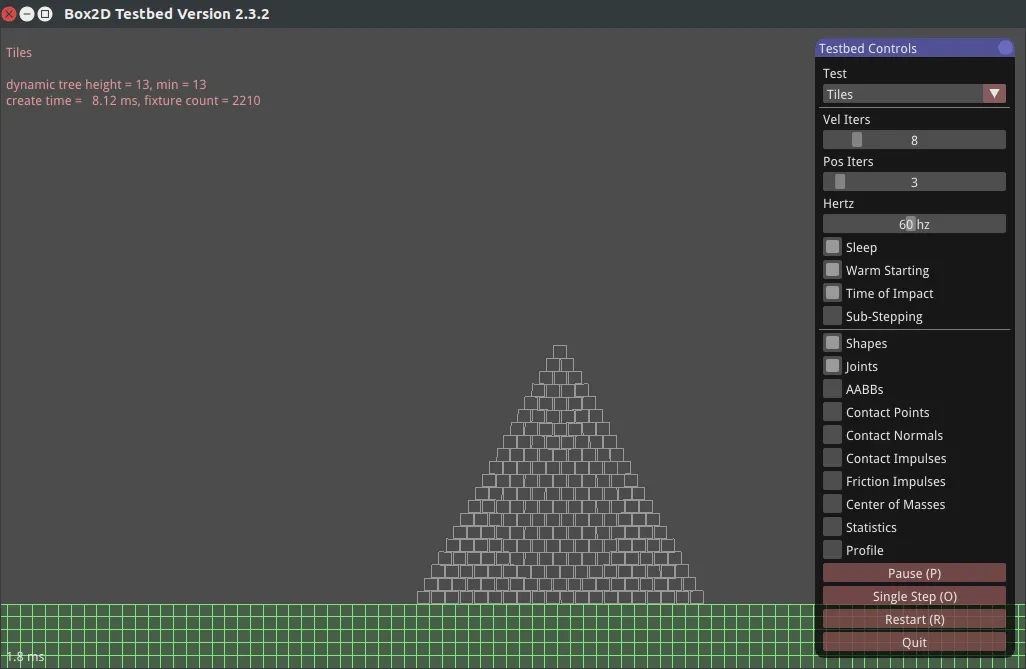The height and width of the screenshot is (669, 1026).
Task: Enable the AABBs checkbox
Action: point(832,388)
